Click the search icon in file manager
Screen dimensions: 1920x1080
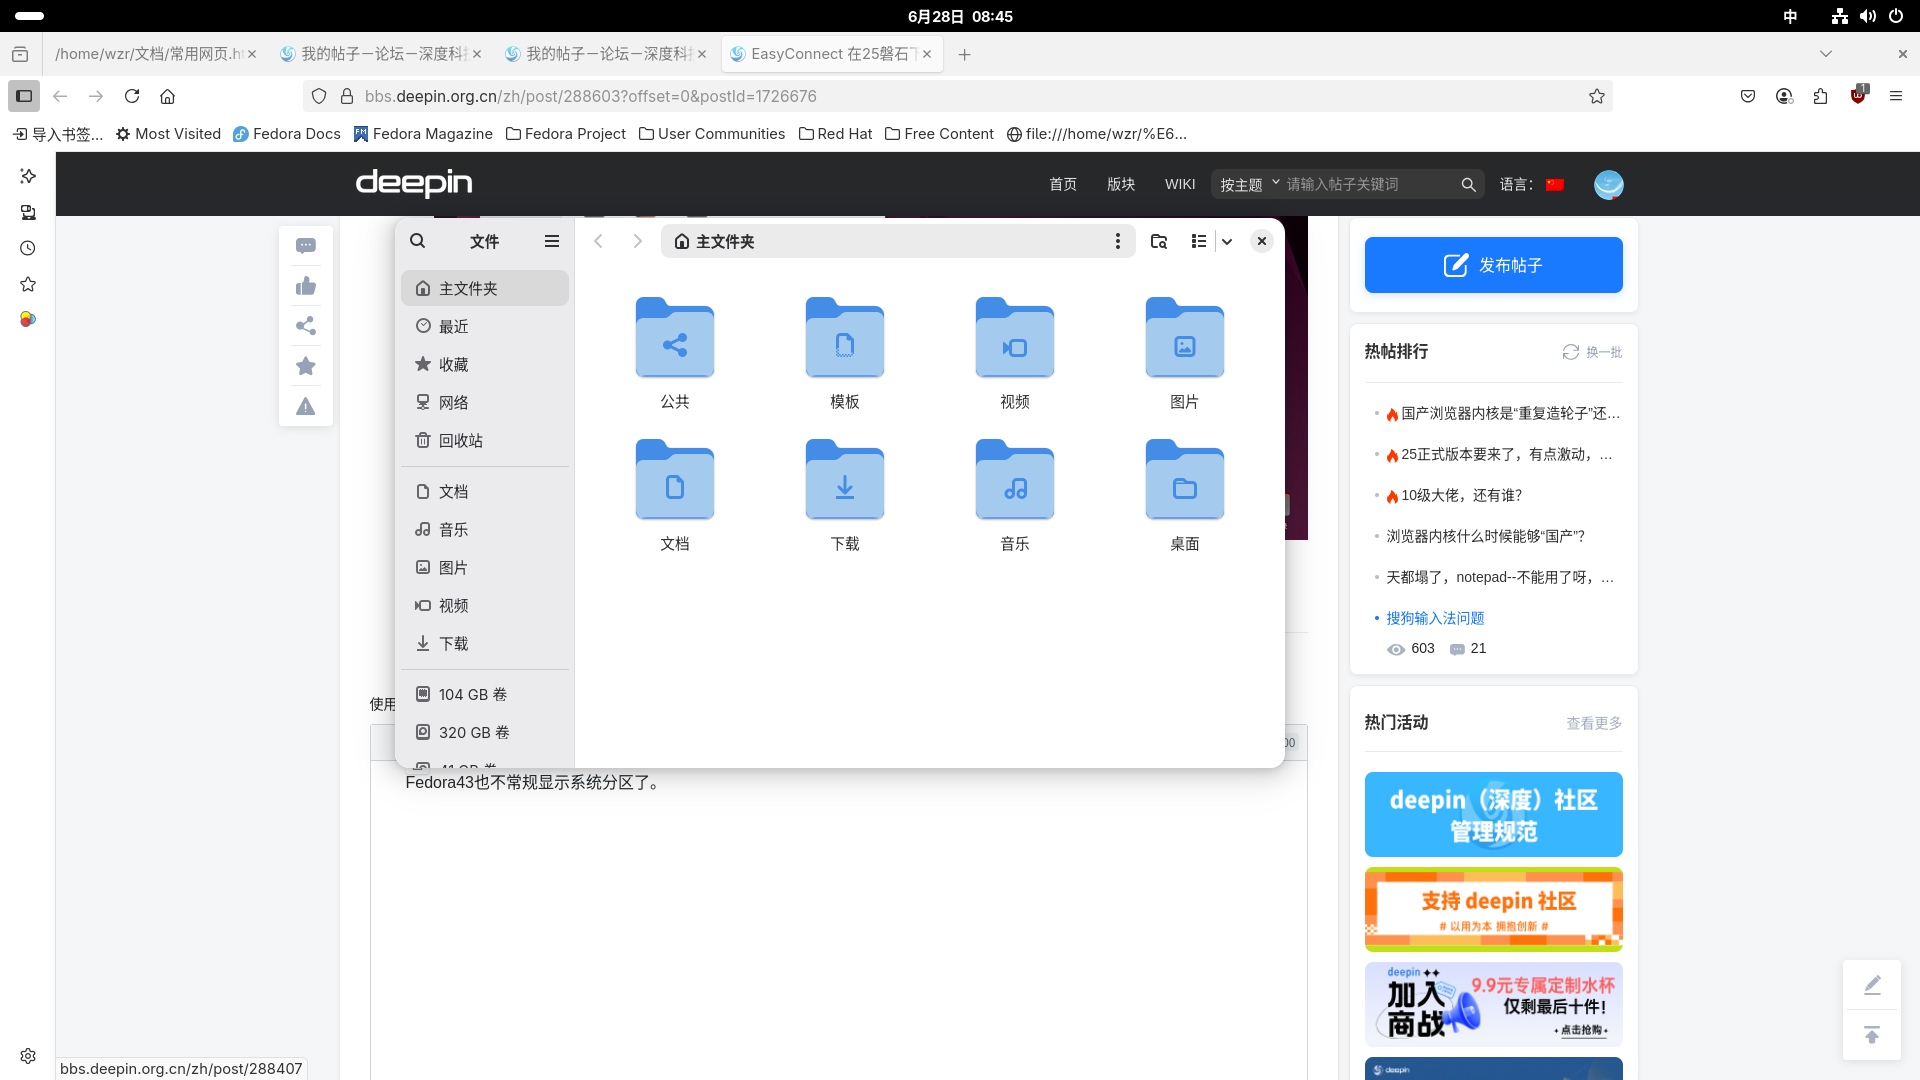[x=418, y=241]
